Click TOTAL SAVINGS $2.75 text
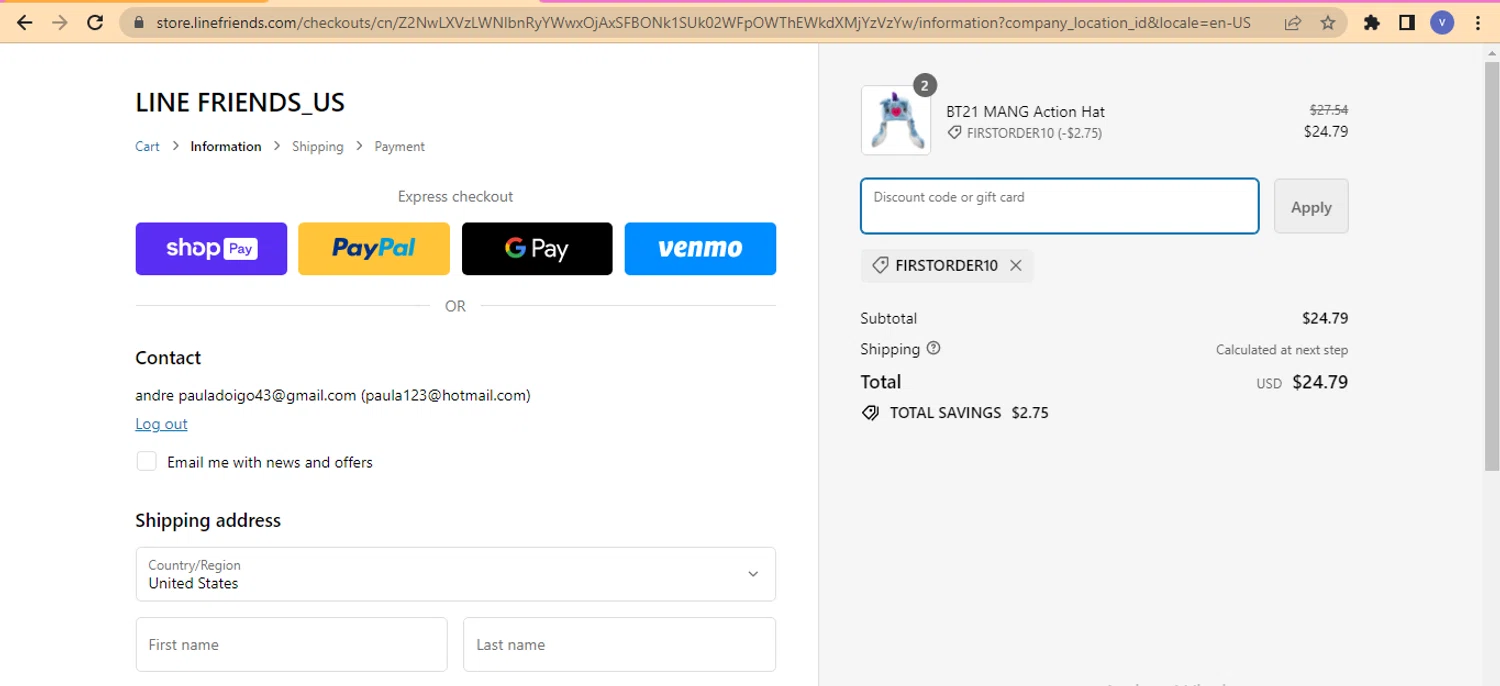Image resolution: width=1500 pixels, height=686 pixels. tap(969, 413)
